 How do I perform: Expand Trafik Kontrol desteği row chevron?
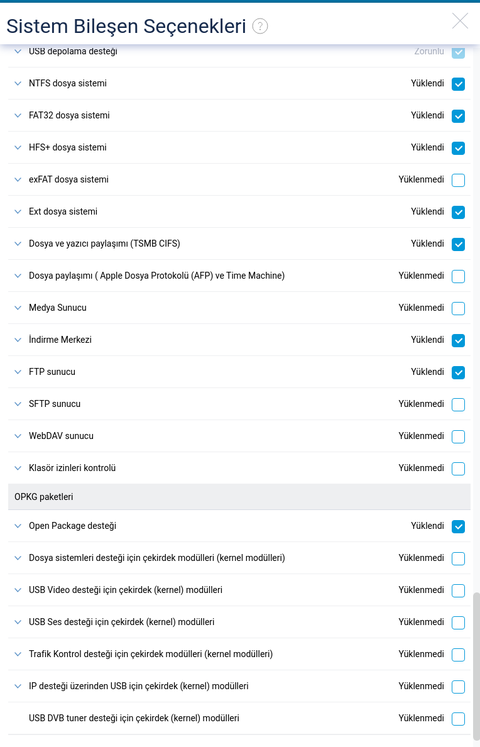click(18, 654)
